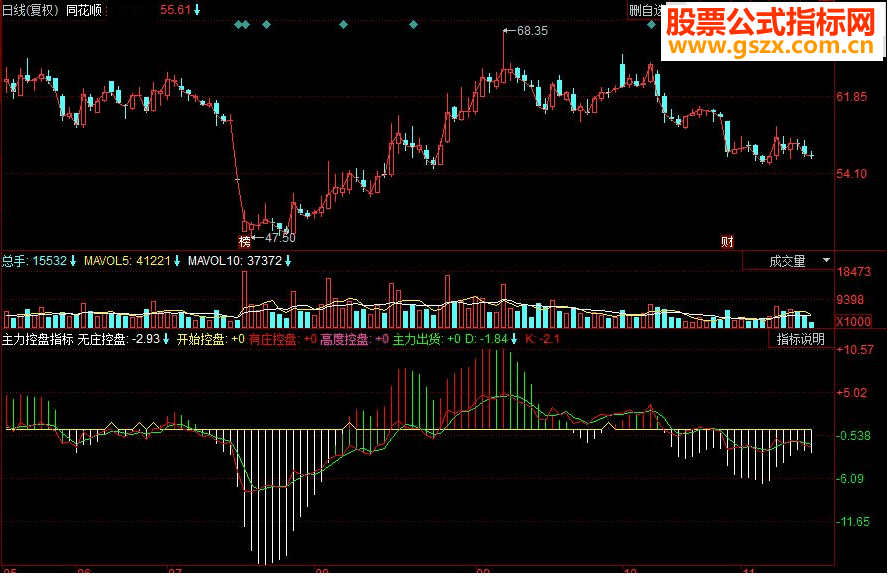Click the 榜 marker icon below the chart low
The height and width of the screenshot is (578, 888).
point(245,242)
